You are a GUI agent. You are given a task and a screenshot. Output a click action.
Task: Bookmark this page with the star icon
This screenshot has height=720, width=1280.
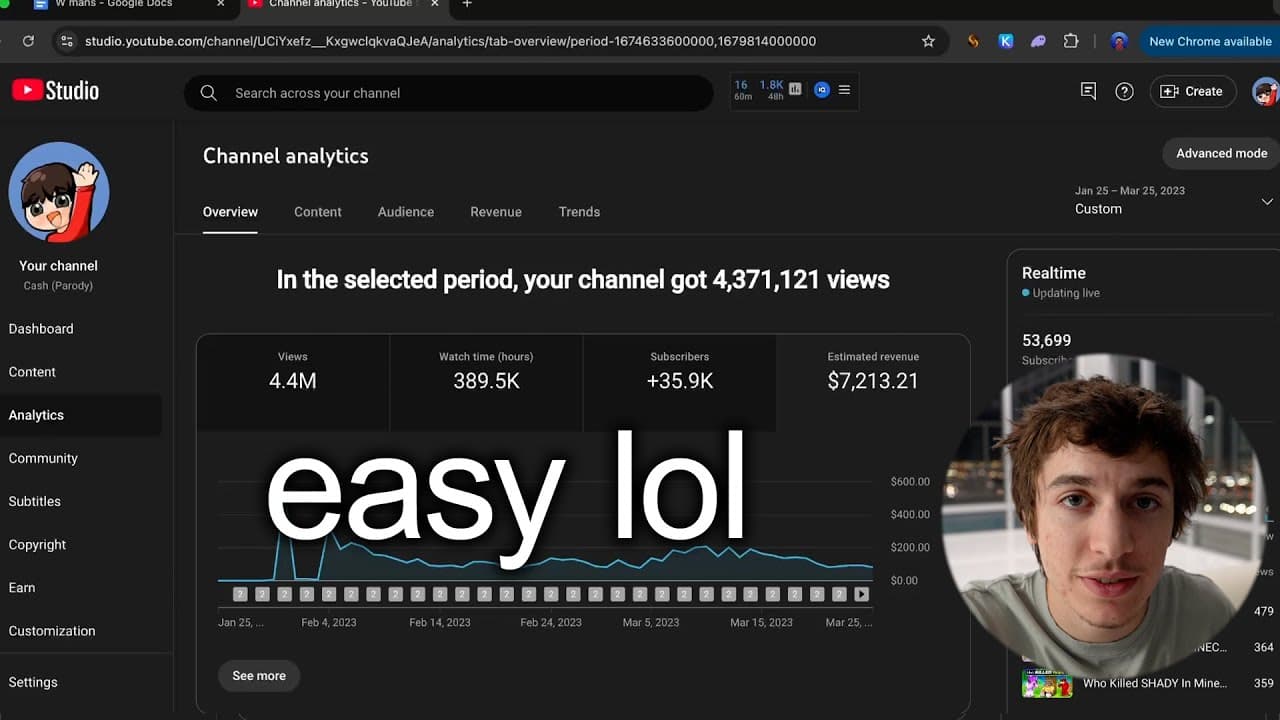click(x=928, y=41)
